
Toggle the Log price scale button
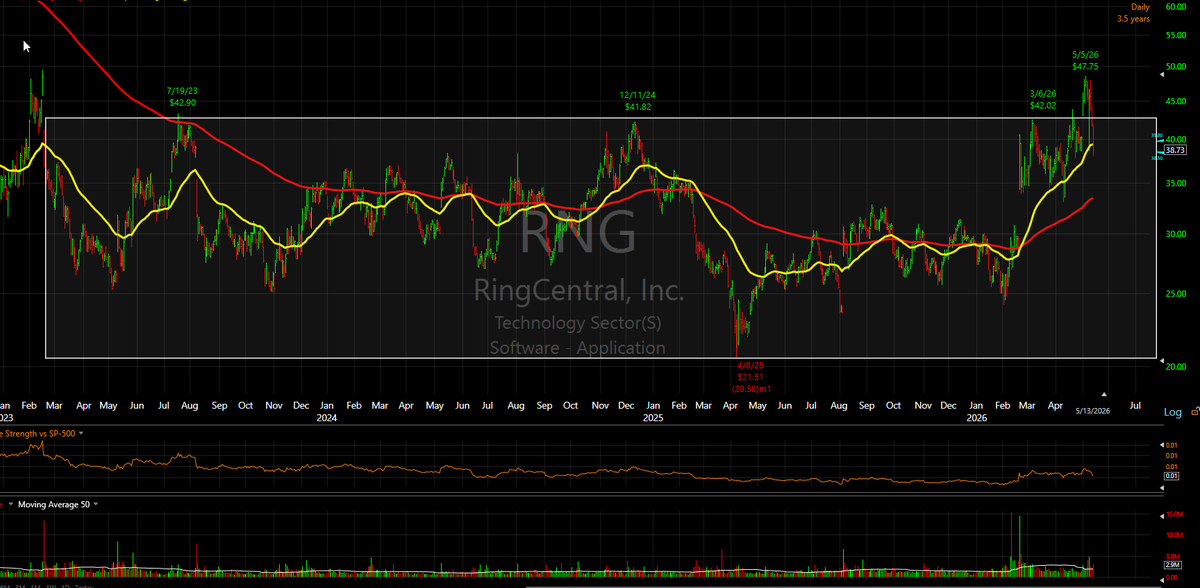point(1172,412)
